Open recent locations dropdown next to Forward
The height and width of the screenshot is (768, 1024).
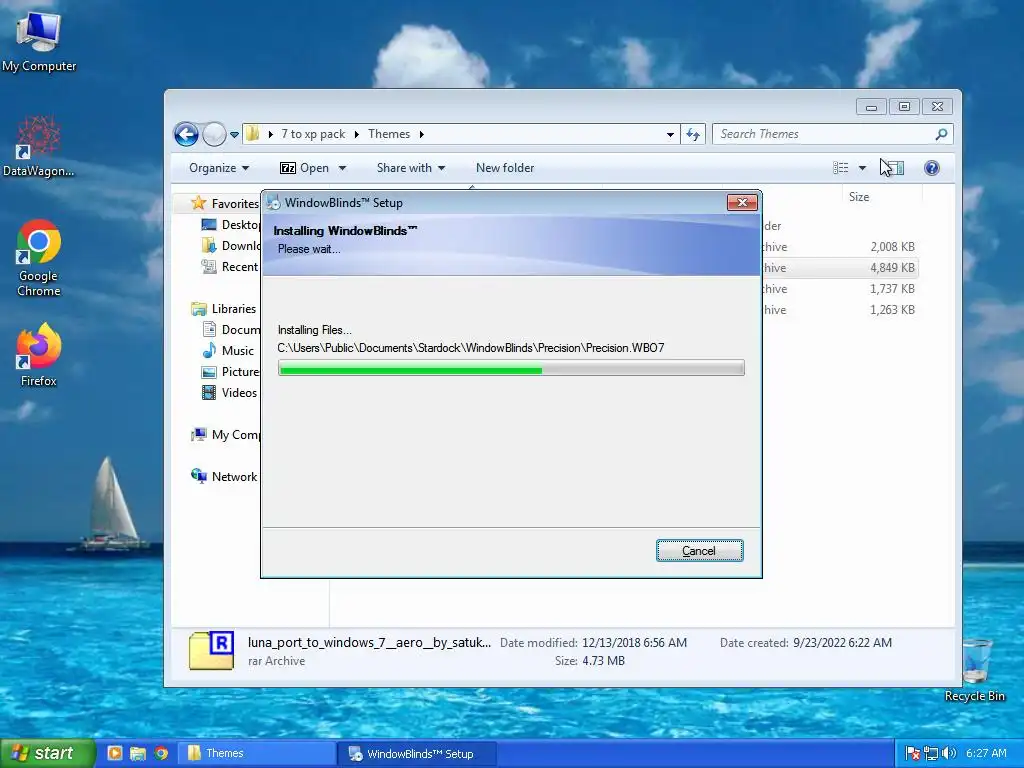(x=234, y=135)
